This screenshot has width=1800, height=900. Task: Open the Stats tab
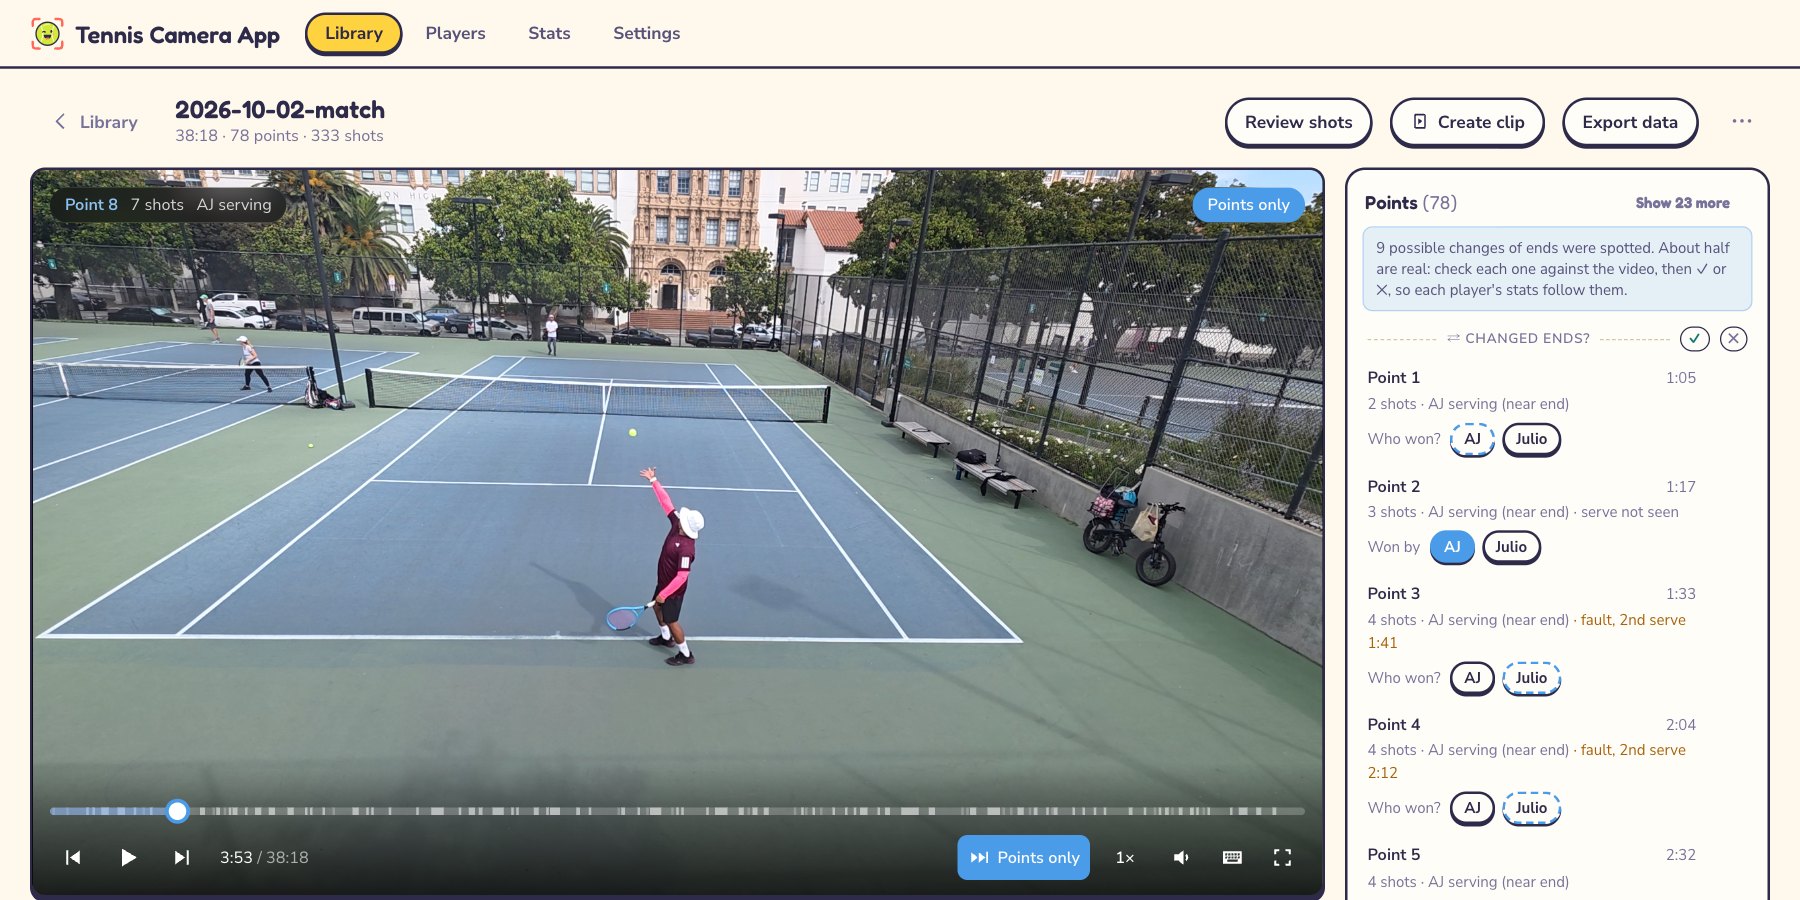click(549, 33)
